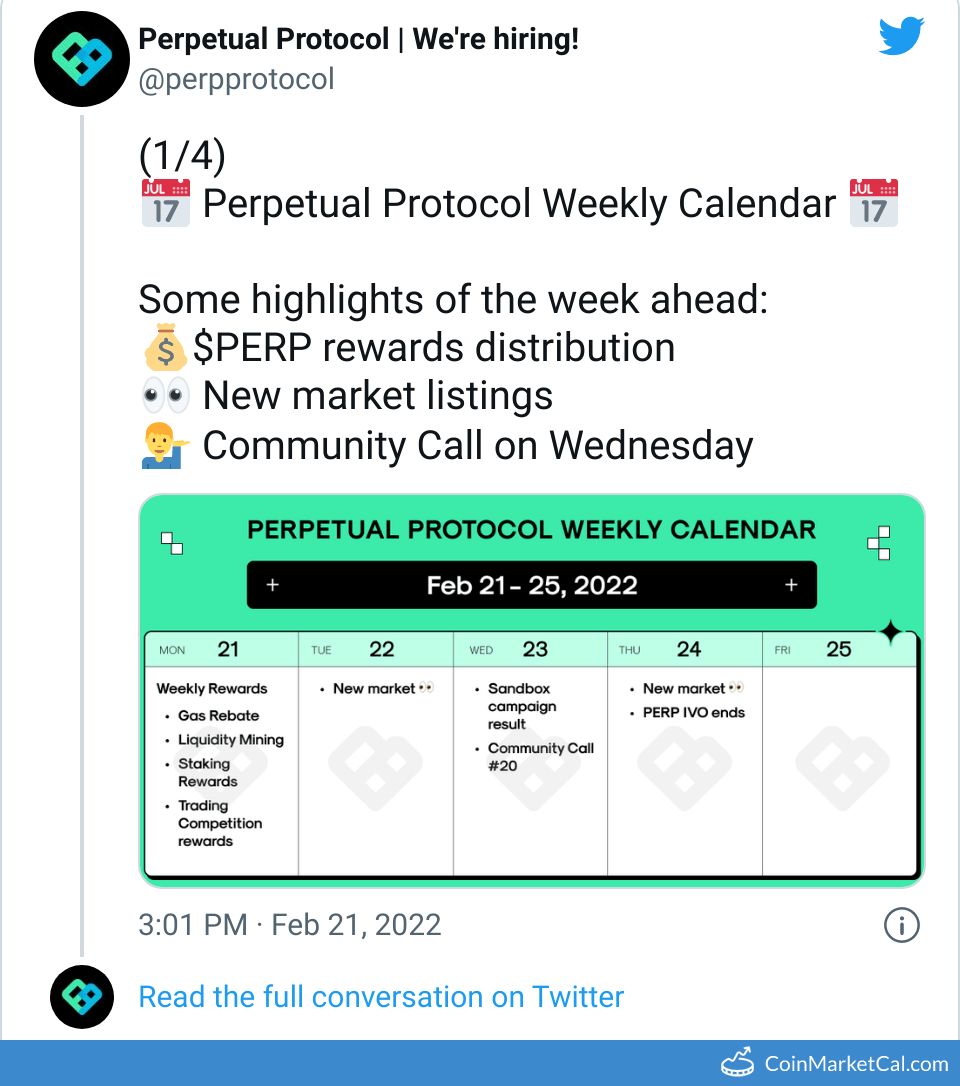Click the CoinMarketCal logo icon

(x=738, y=1062)
